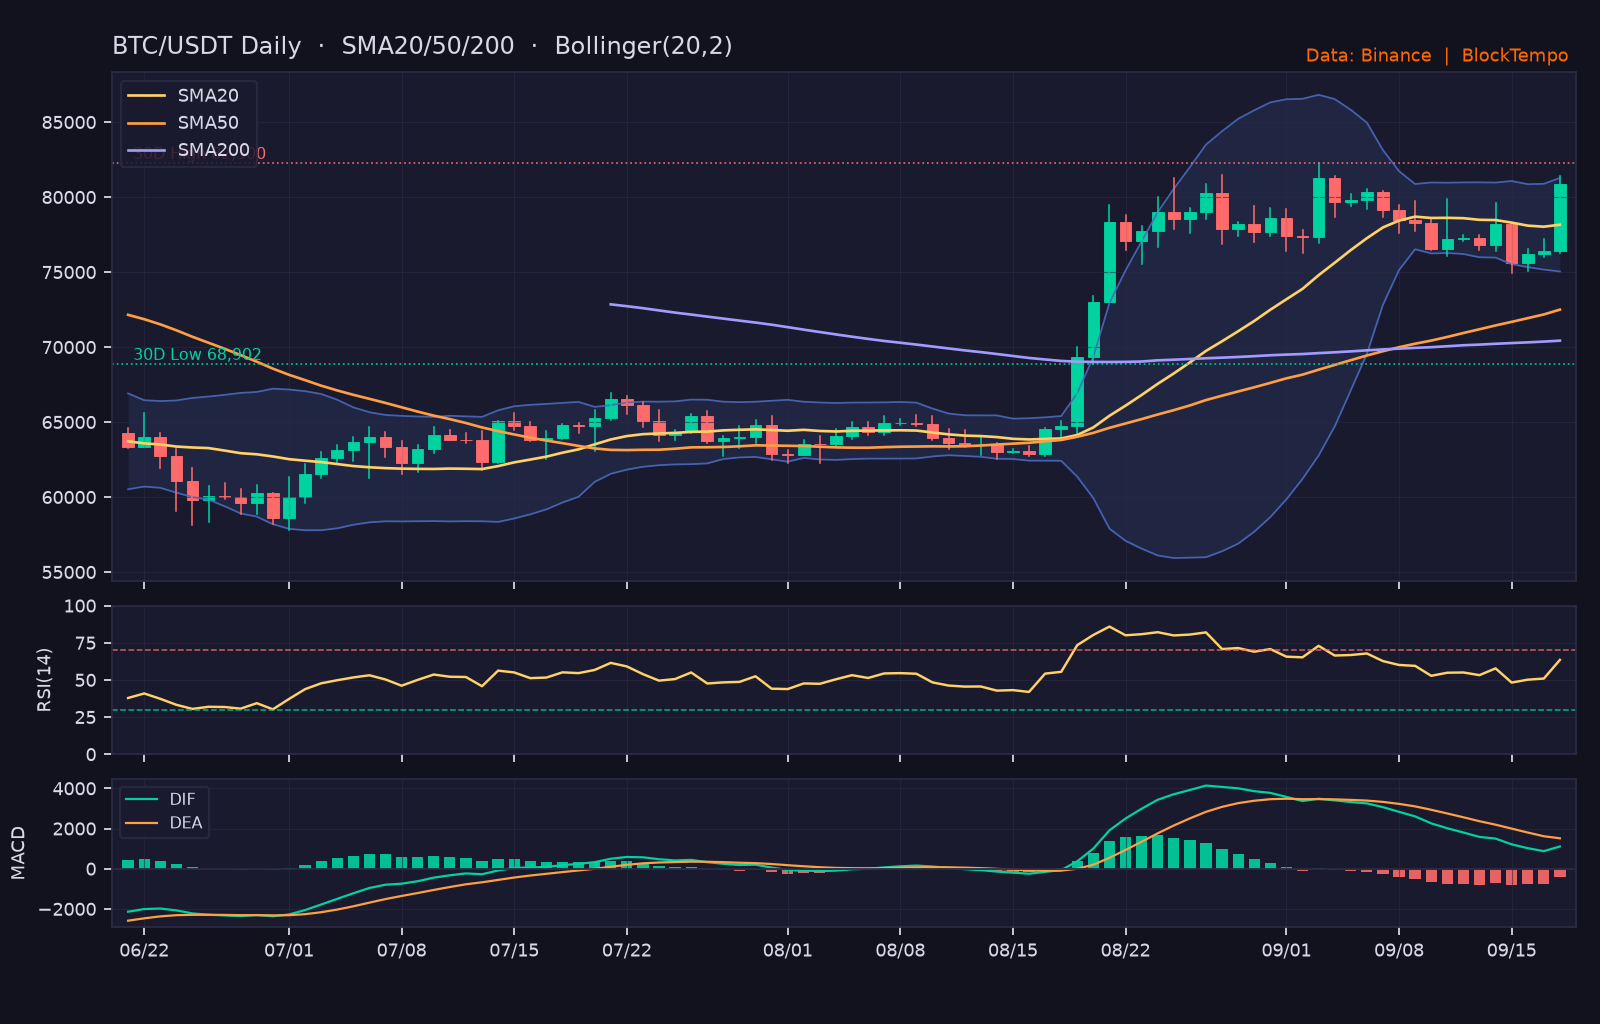
Task: Click the 4000 label on MACD axis
Action: 75,789
